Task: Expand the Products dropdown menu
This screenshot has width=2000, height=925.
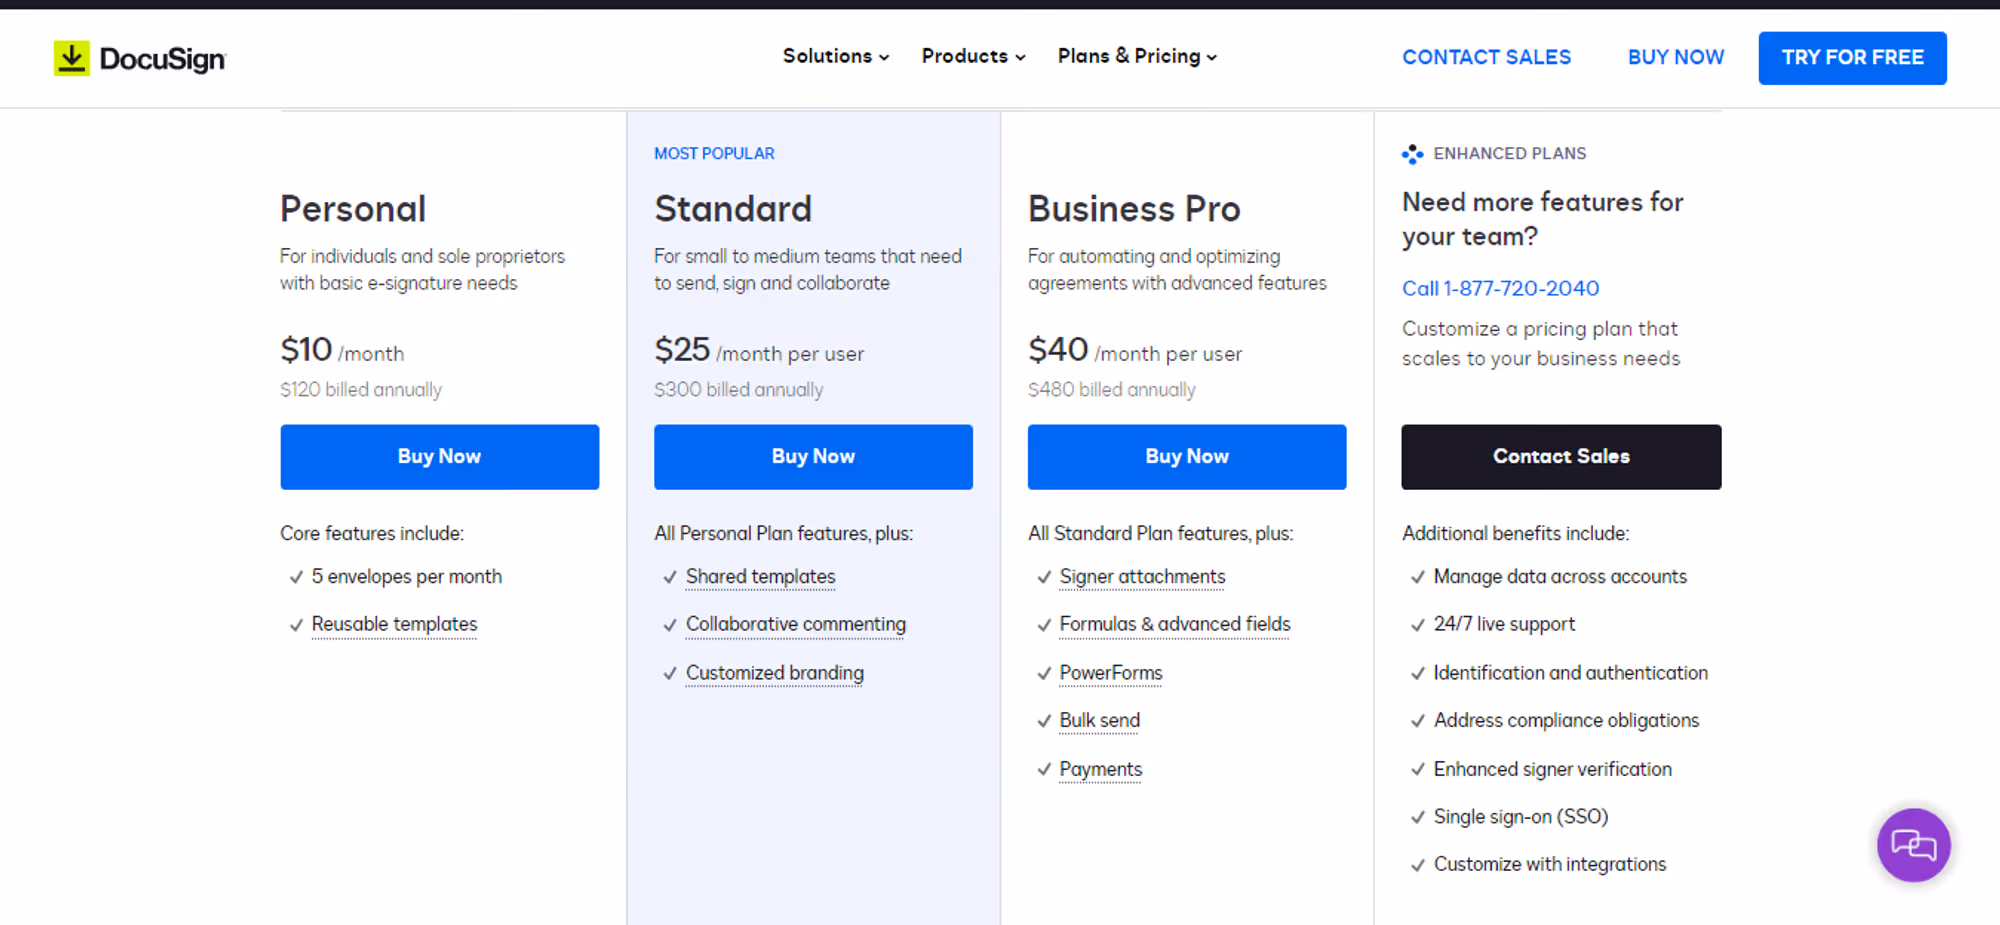Action: (x=973, y=56)
